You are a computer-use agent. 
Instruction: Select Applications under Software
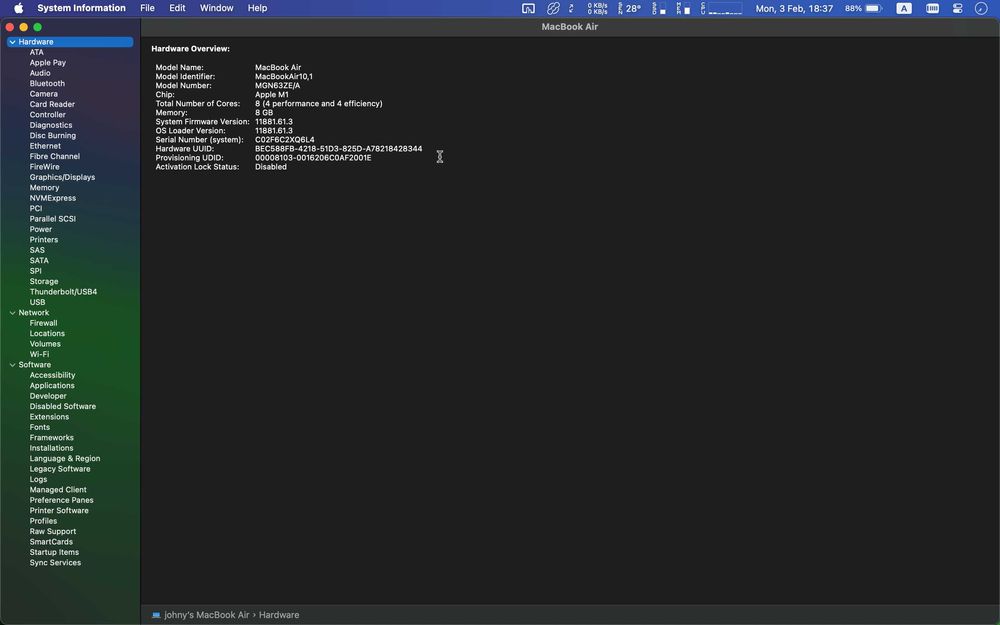click(x=52, y=386)
